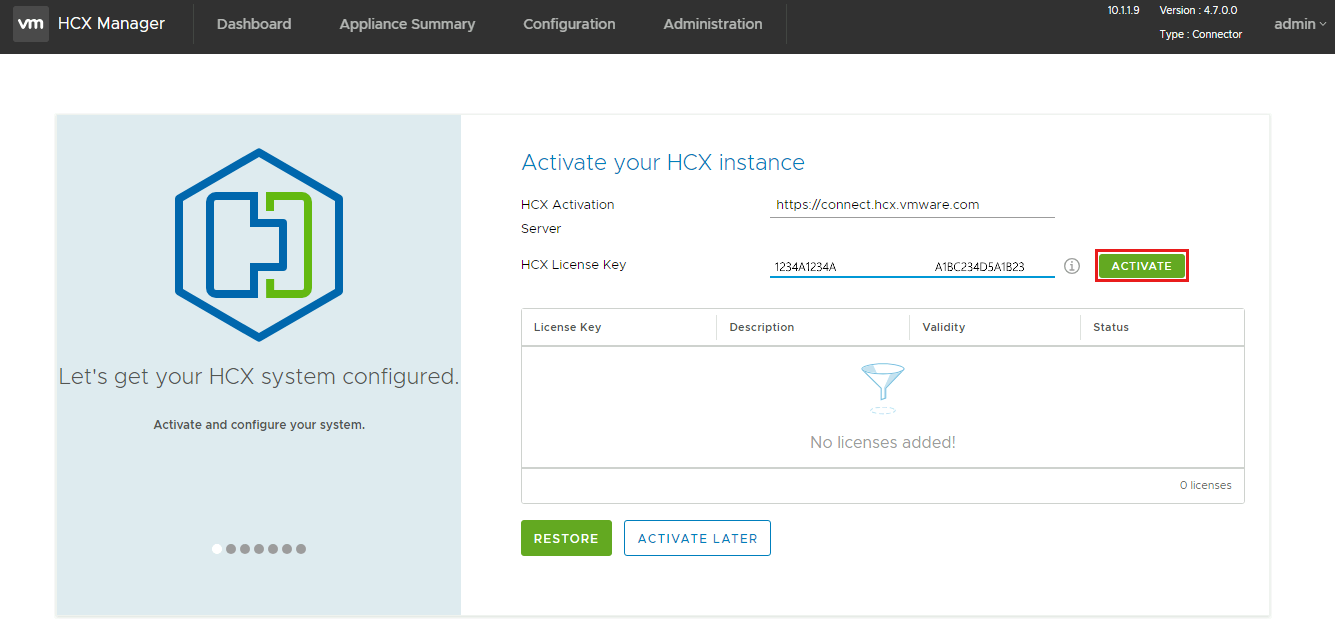Go to the Configuration menu
The height and width of the screenshot is (624, 1335).
pyautogui.click(x=569, y=24)
